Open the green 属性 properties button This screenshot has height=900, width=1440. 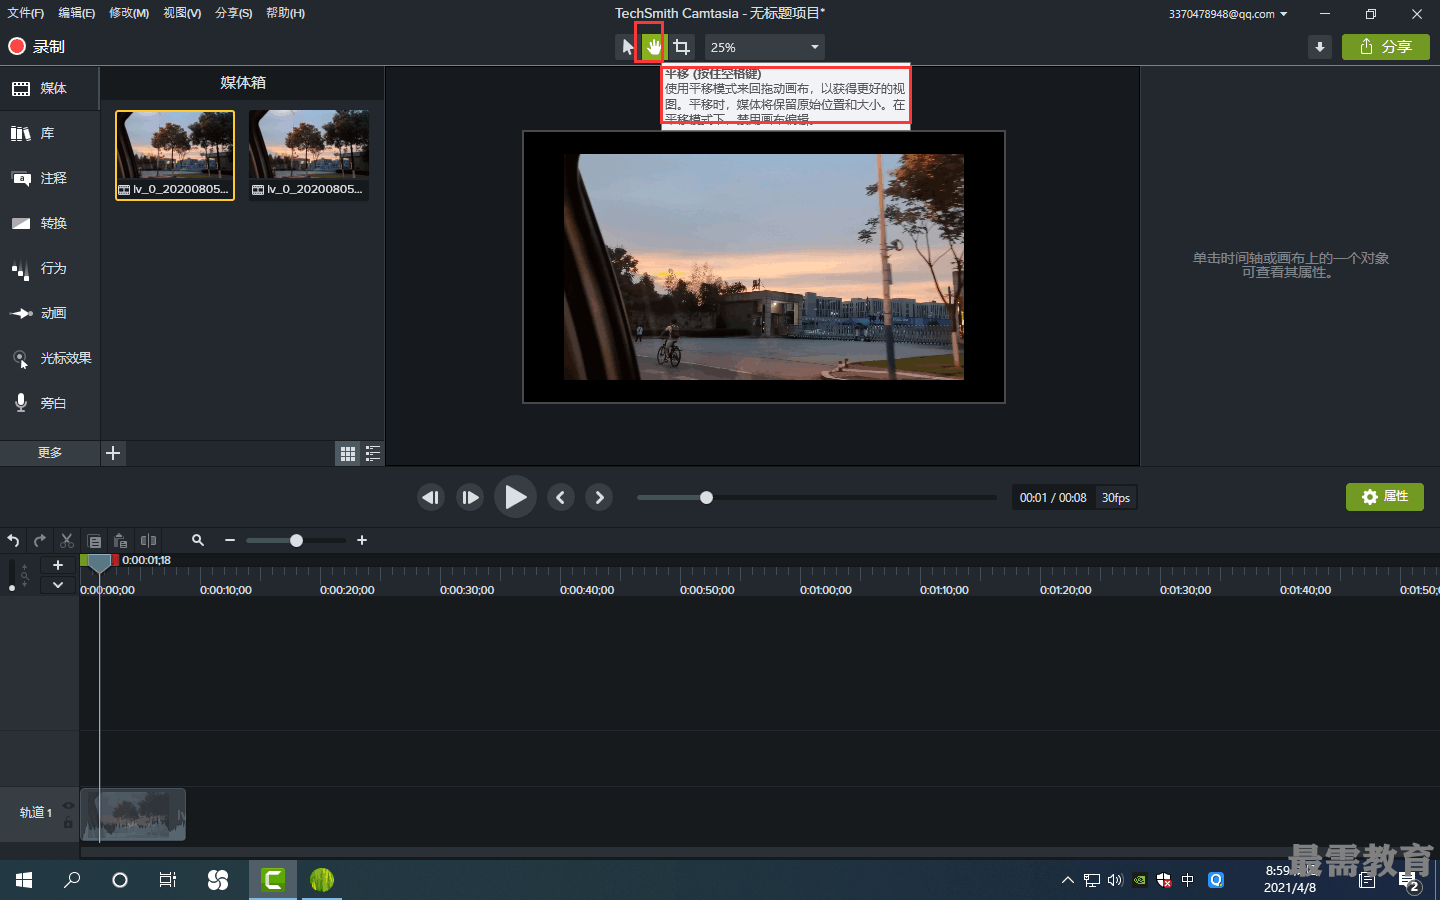tap(1385, 497)
